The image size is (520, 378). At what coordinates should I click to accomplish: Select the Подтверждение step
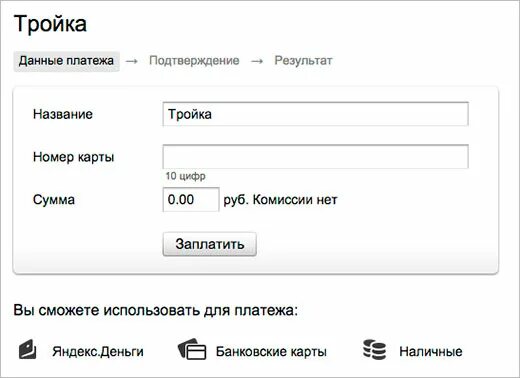194,61
